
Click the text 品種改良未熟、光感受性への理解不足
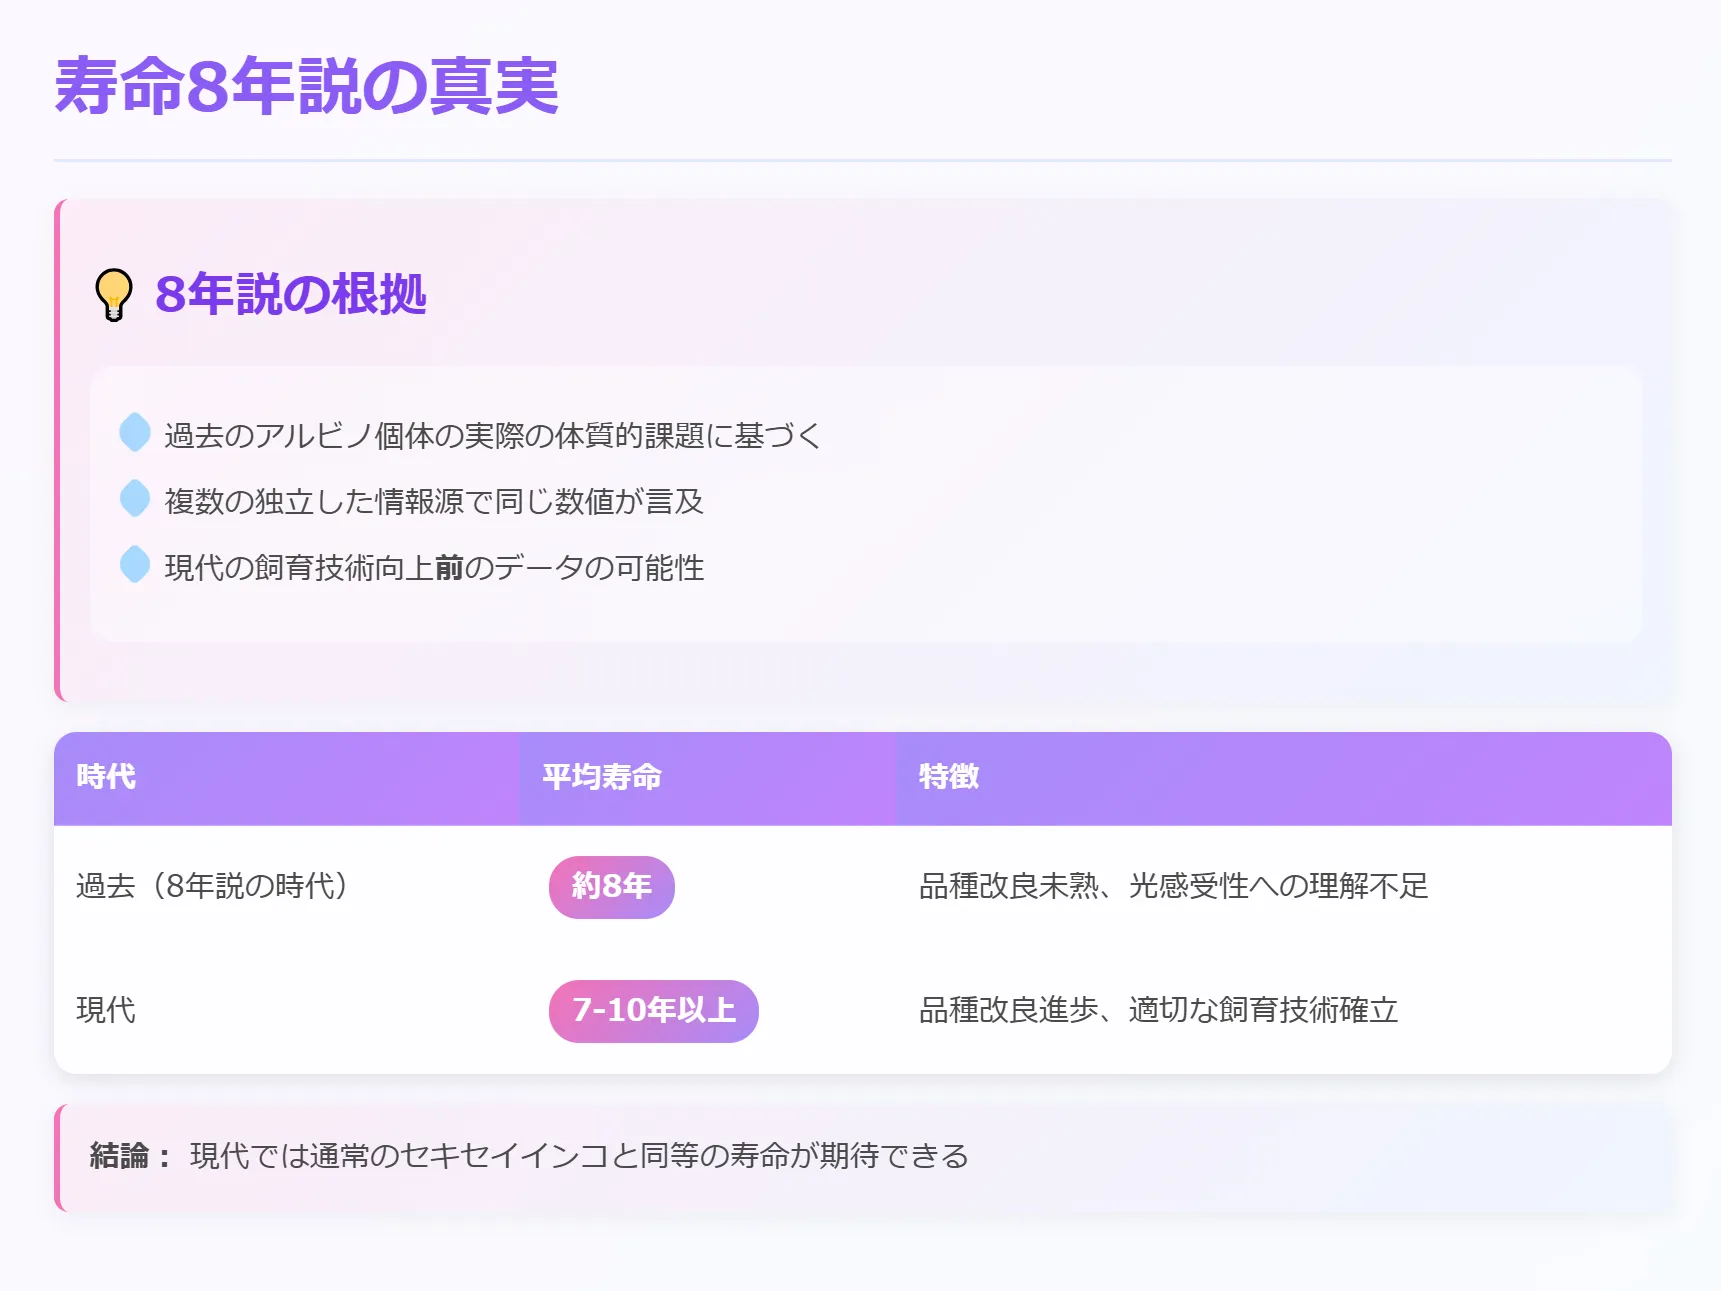point(1174,886)
